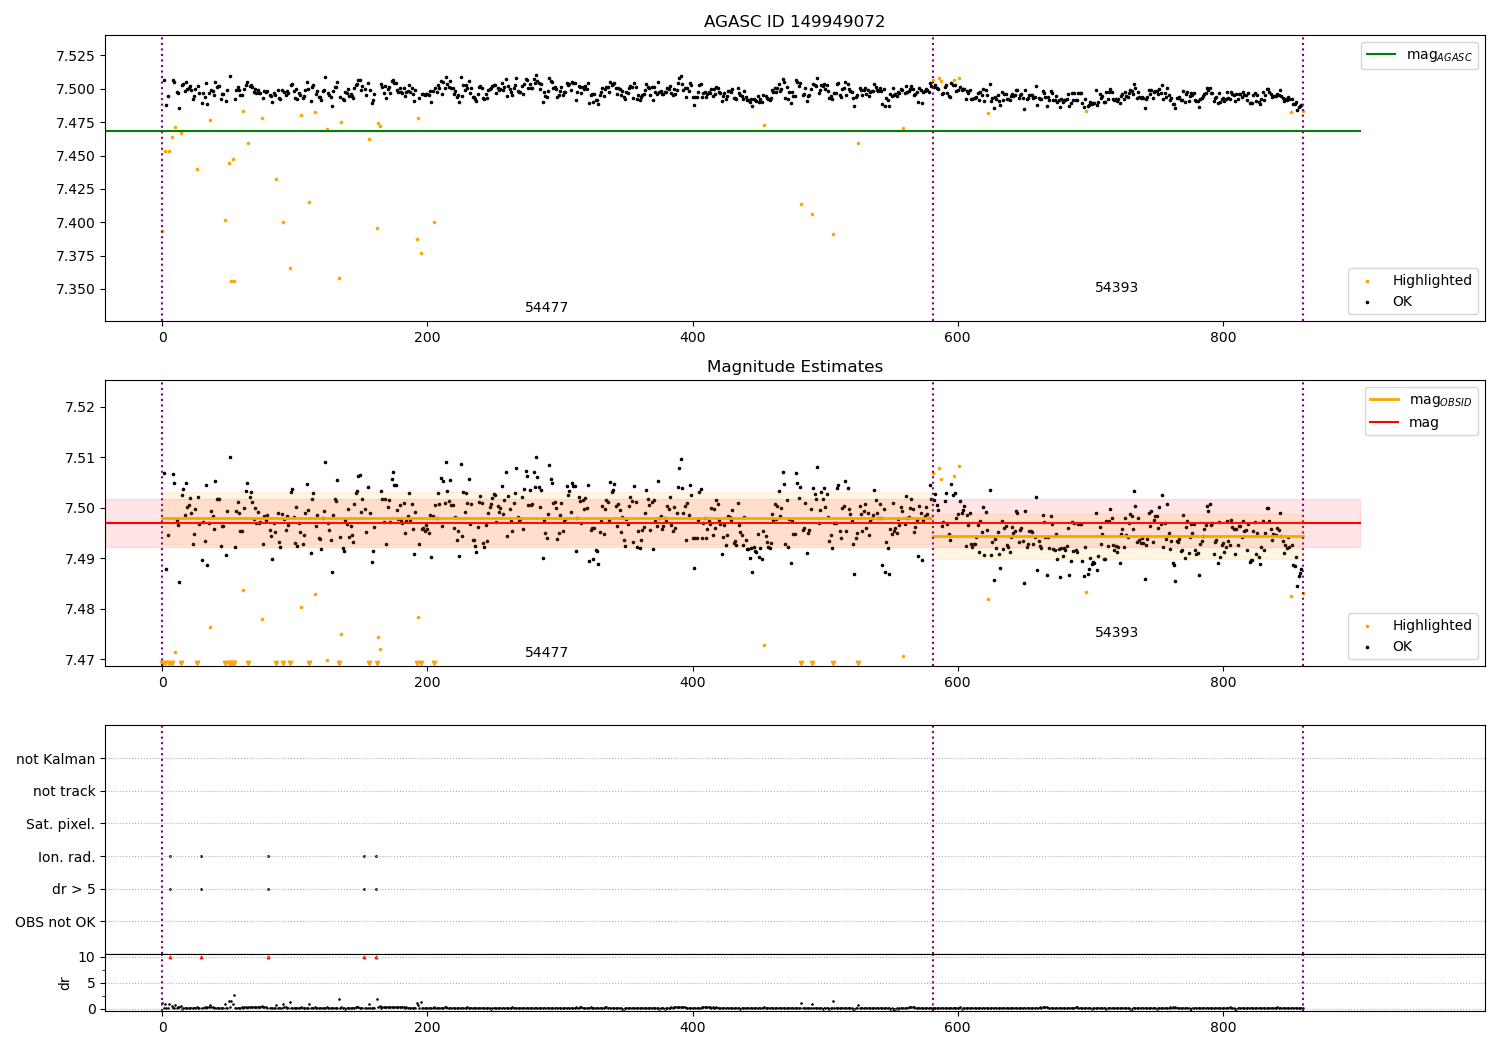Click the 7.400 y-axis tick label

tap(76, 223)
